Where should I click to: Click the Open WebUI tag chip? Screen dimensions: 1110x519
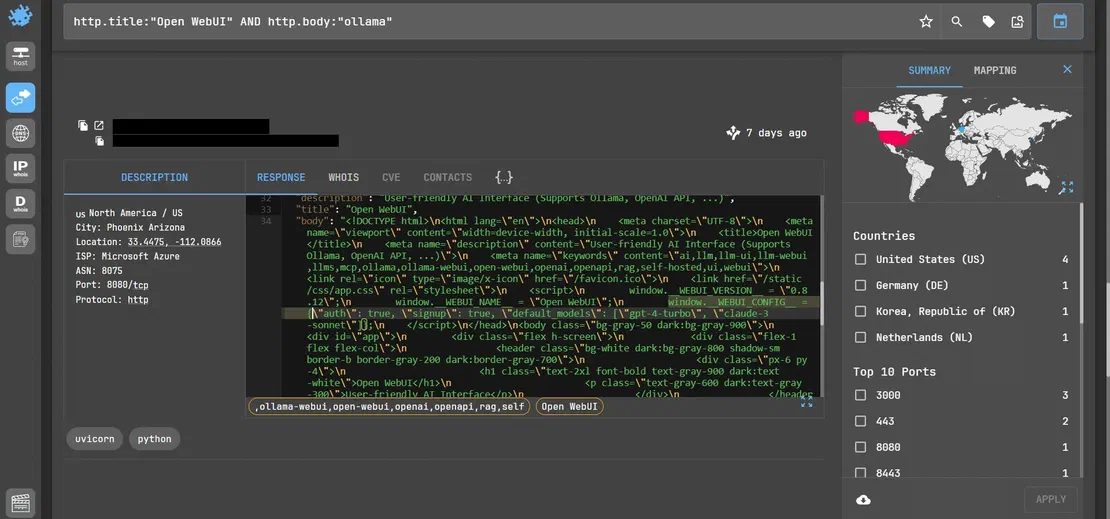[x=569, y=406]
